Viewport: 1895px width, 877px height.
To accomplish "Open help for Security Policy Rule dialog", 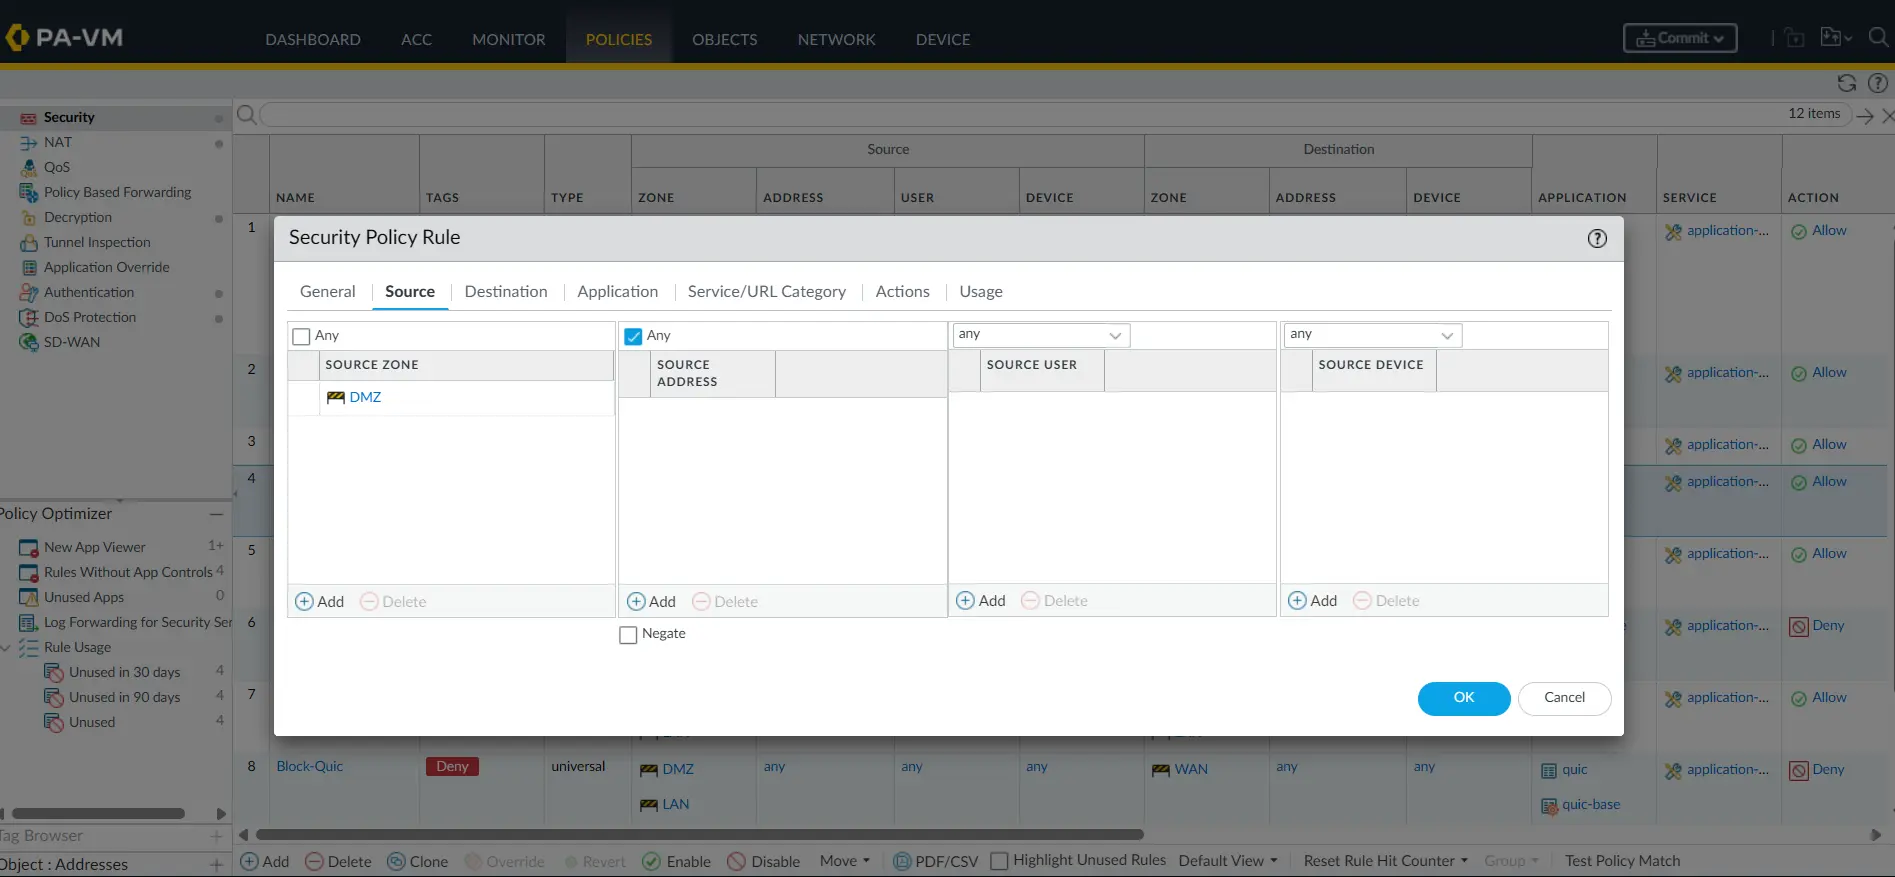I will [1597, 238].
